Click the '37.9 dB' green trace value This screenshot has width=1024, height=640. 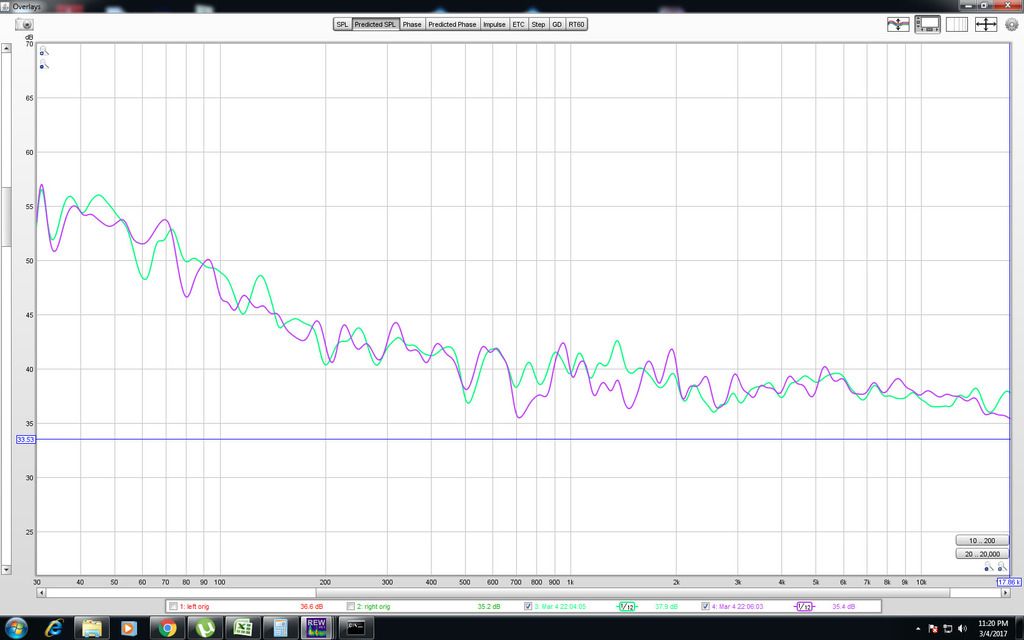[666, 607]
